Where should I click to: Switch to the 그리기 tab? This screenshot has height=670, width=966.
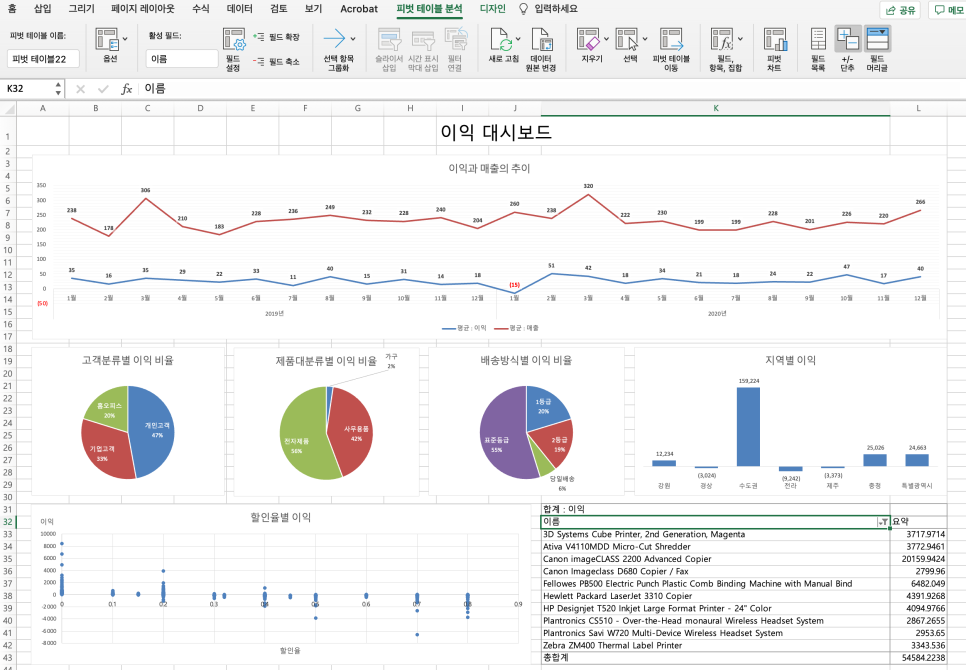tap(81, 9)
